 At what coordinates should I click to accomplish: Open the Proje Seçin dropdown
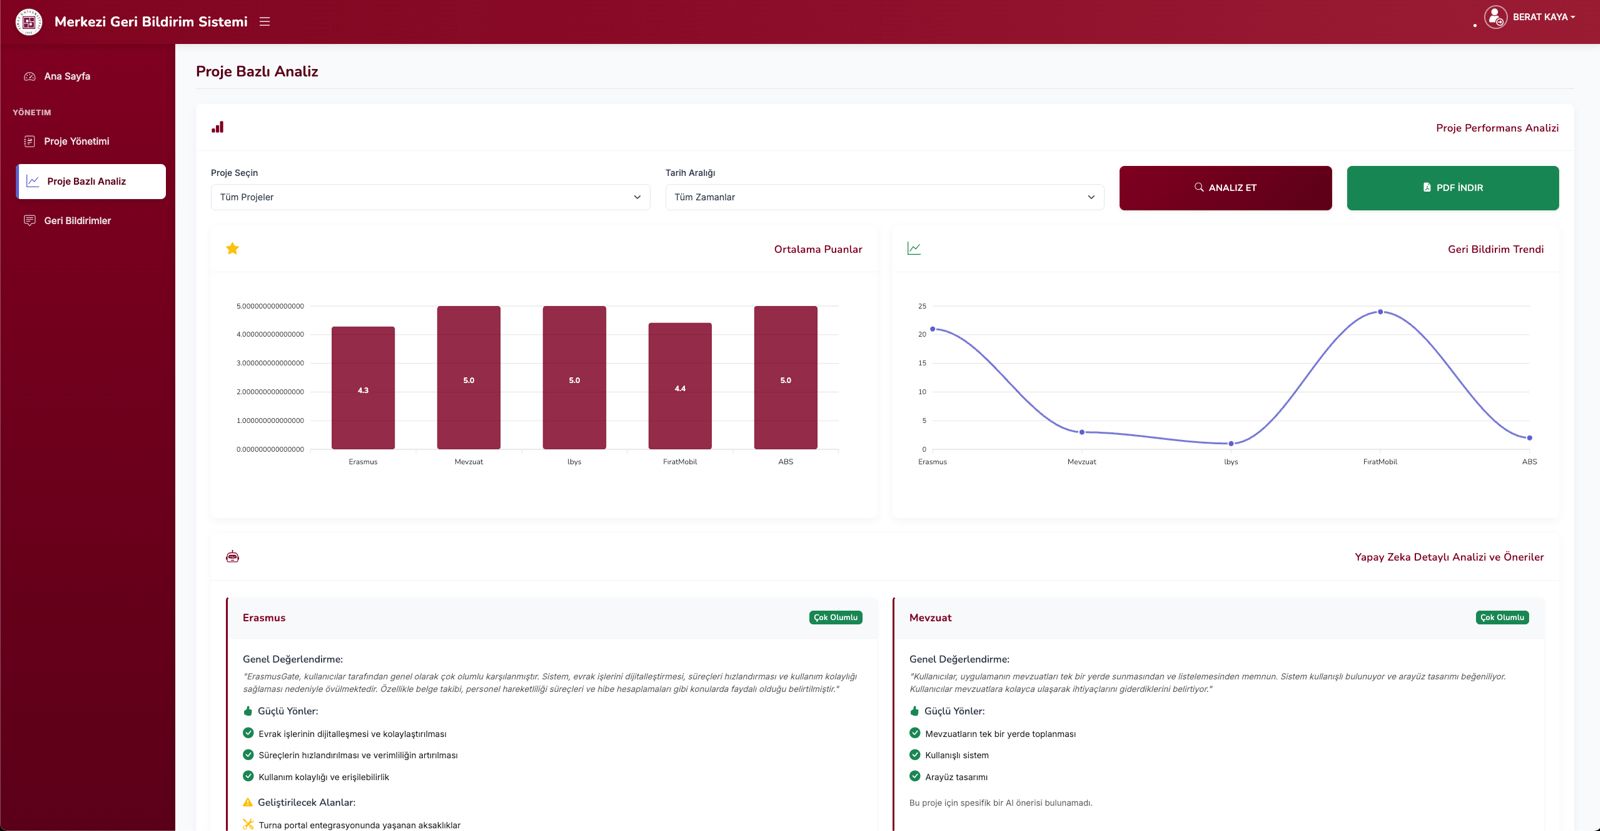[430, 197]
